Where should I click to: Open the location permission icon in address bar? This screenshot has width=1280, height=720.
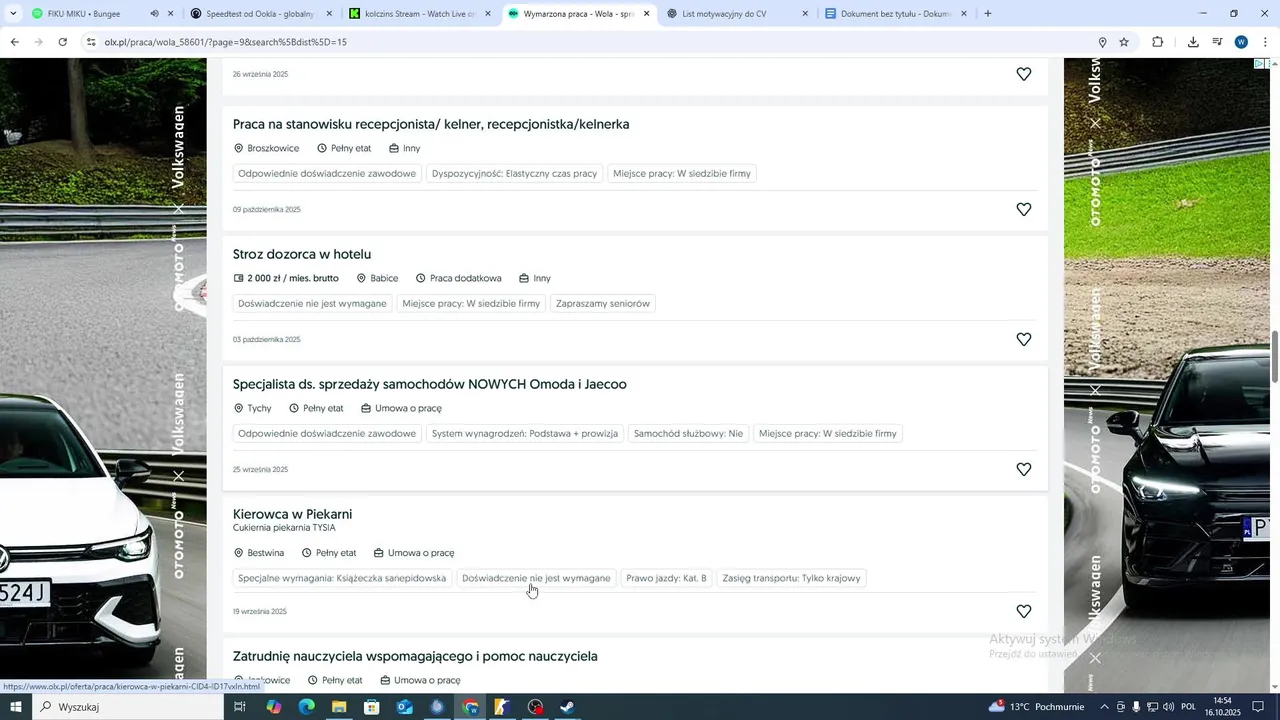click(x=1102, y=42)
